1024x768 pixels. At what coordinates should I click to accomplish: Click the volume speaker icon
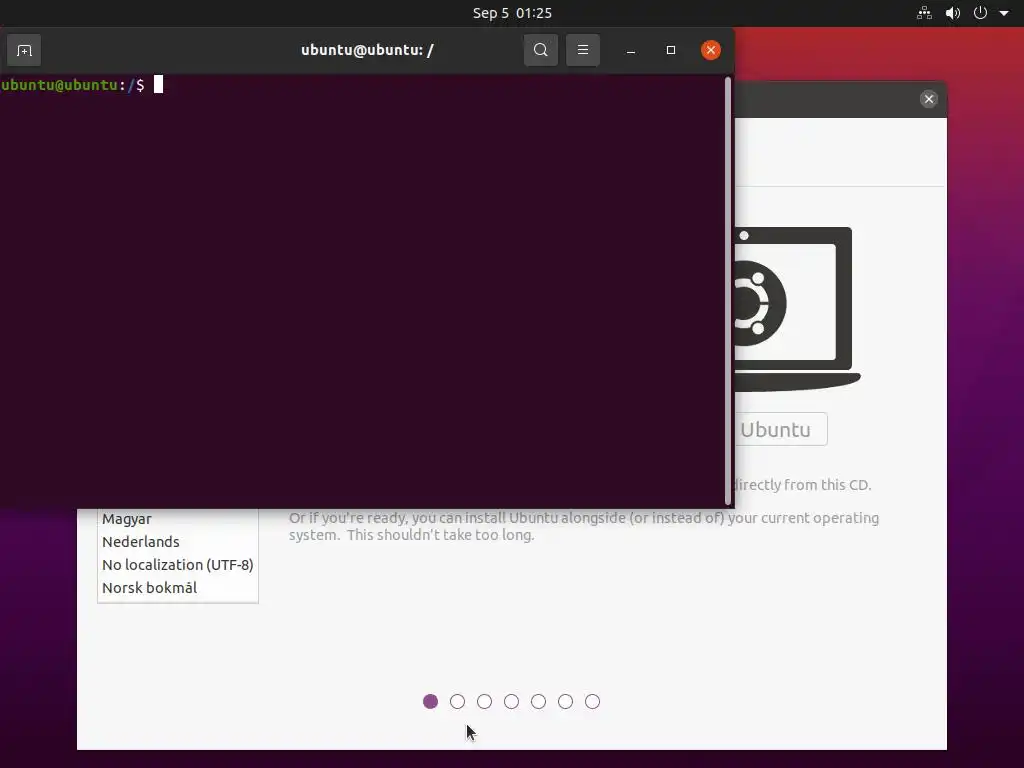[x=953, y=13]
